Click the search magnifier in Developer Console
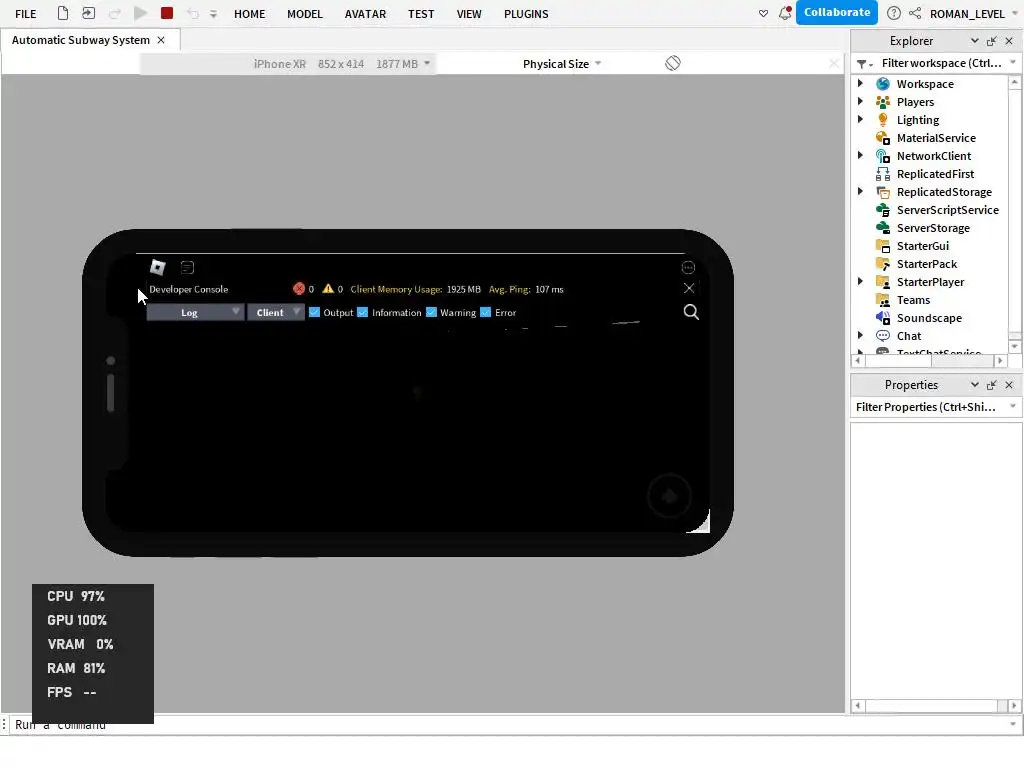 (691, 312)
